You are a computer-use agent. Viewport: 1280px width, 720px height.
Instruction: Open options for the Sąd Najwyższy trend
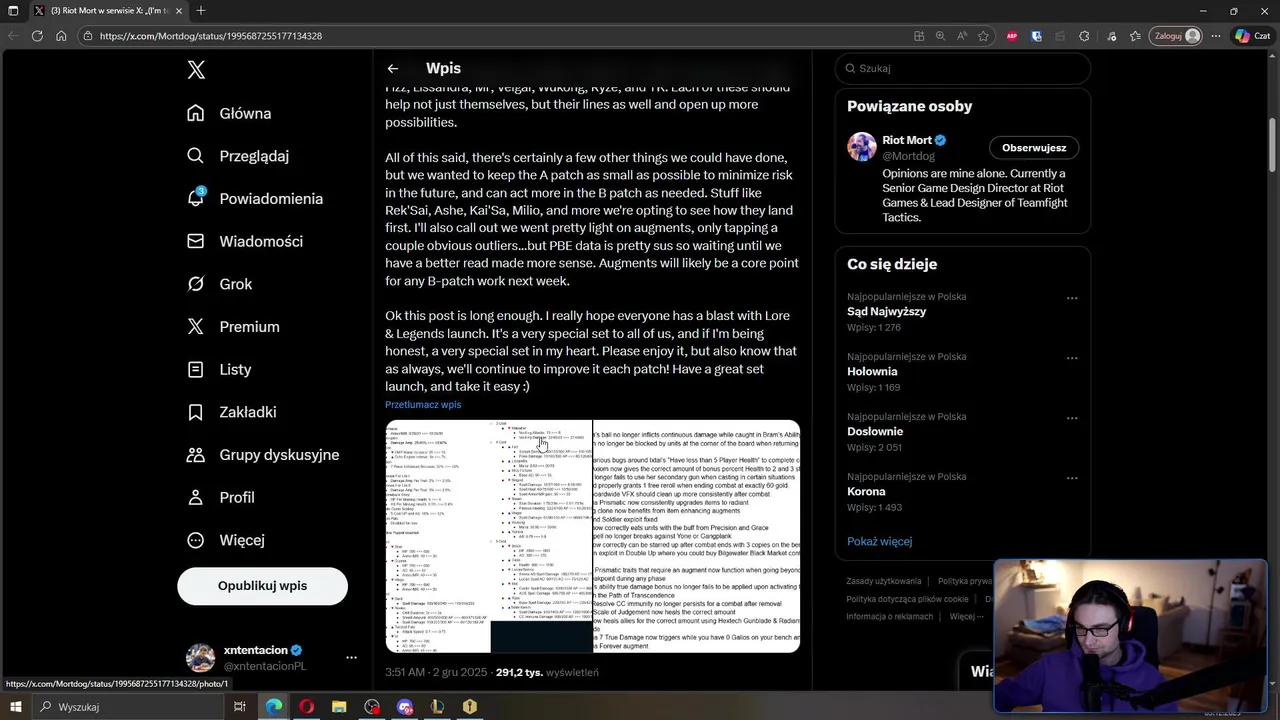[1072, 298]
